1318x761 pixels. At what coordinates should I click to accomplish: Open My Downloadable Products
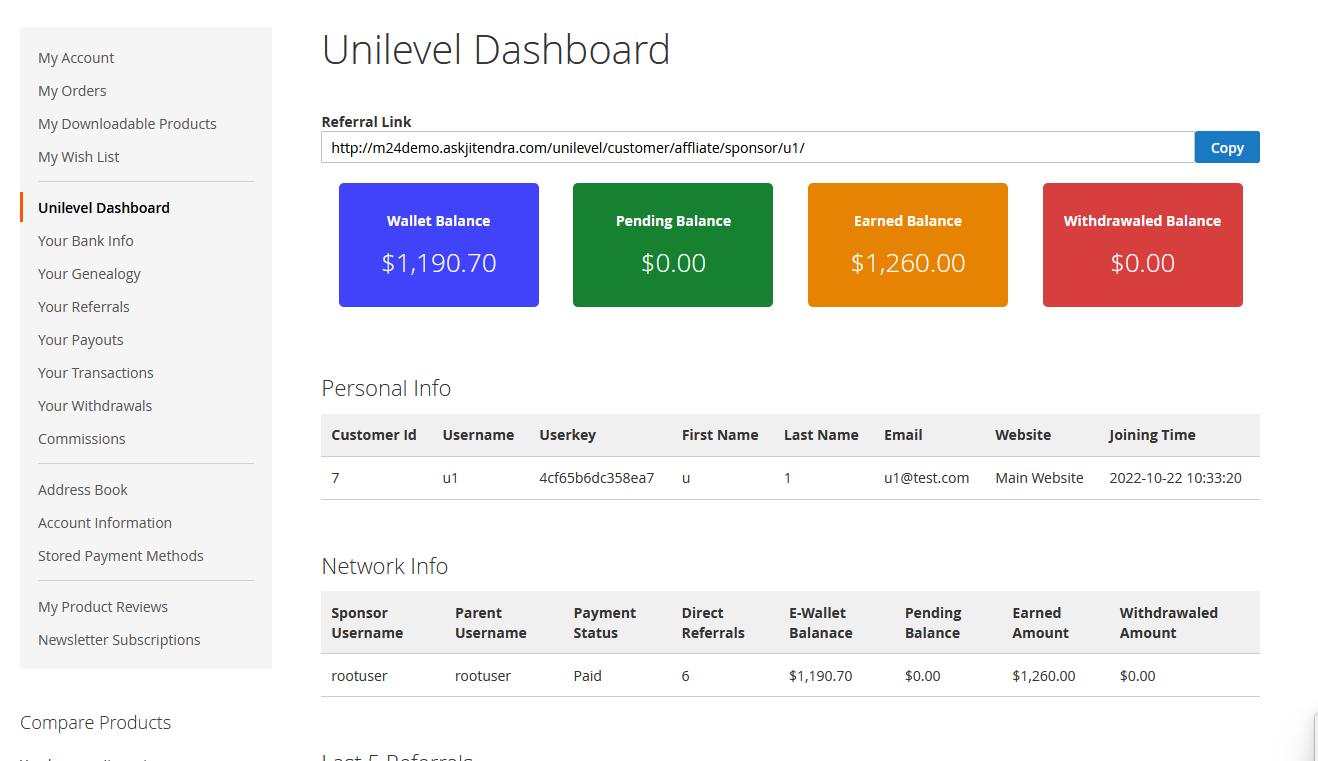point(127,124)
